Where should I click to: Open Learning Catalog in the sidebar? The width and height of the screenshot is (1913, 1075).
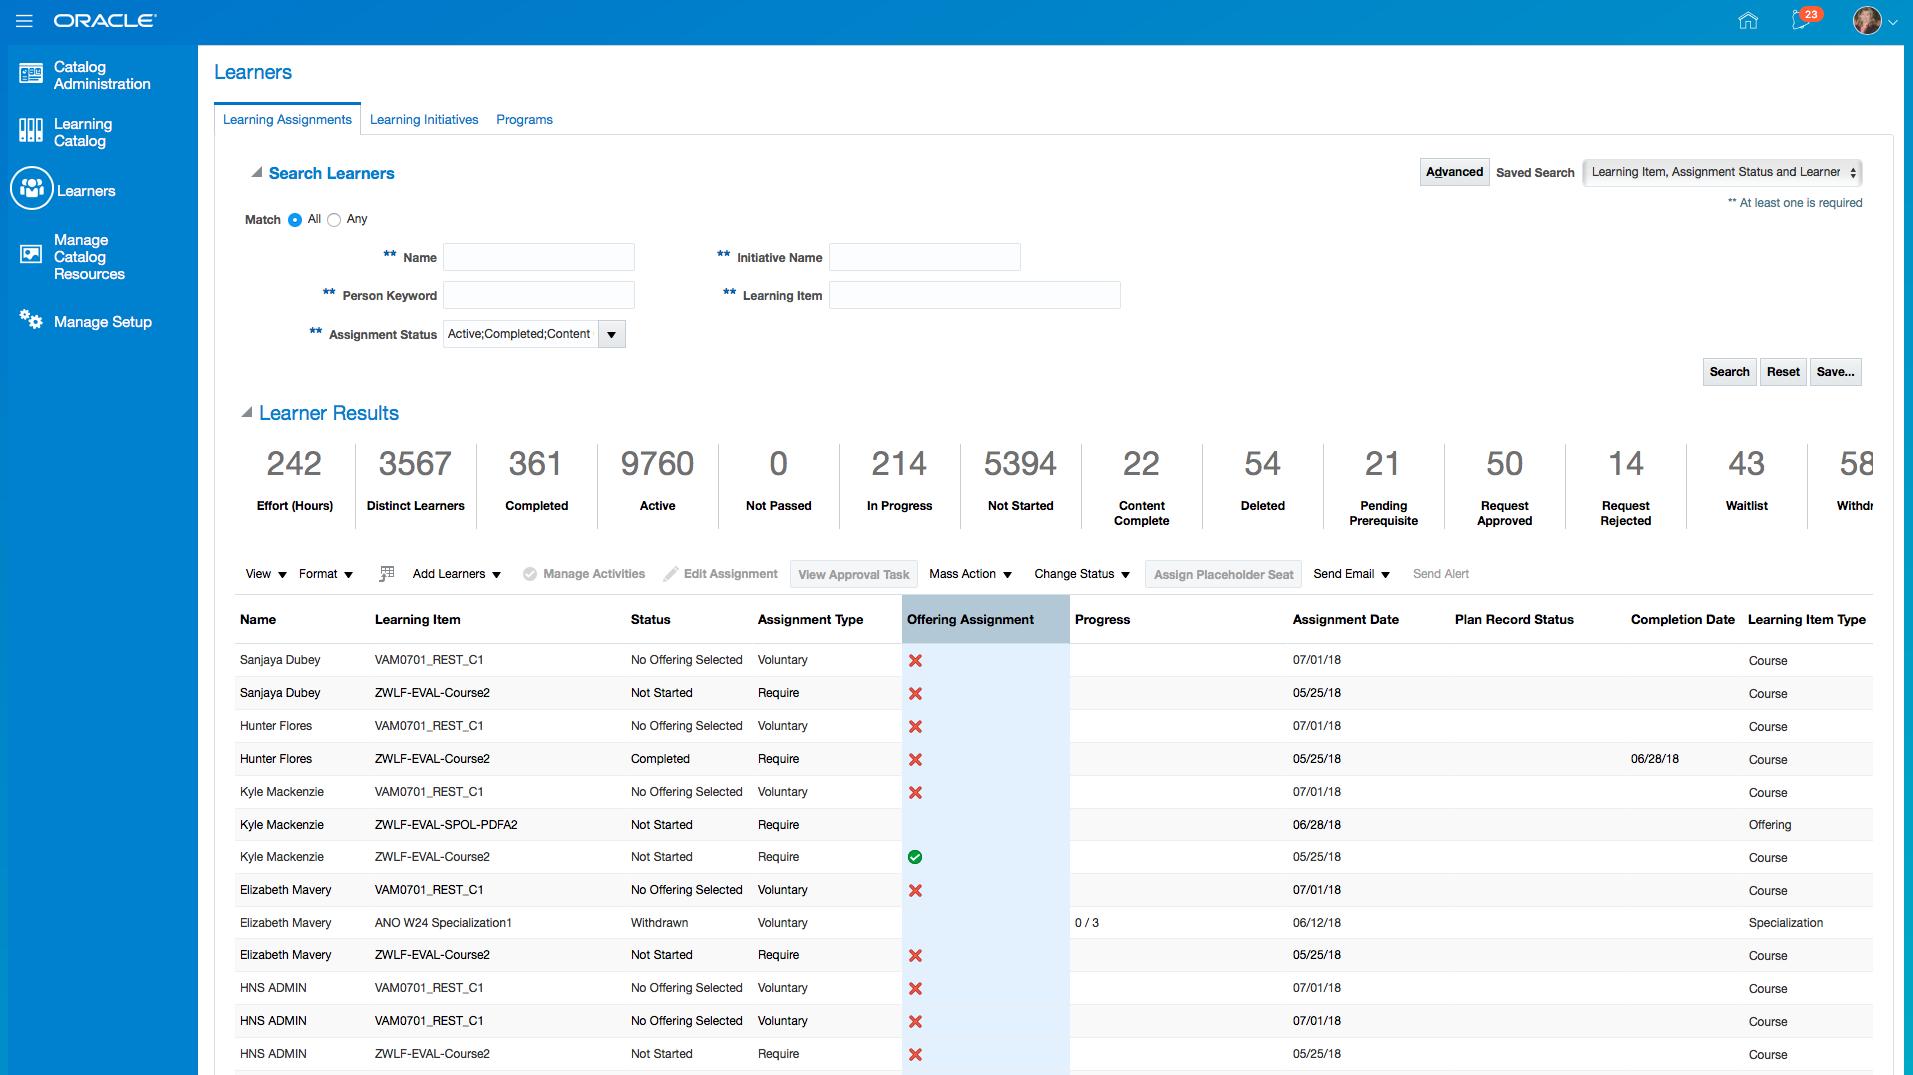(82, 132)
